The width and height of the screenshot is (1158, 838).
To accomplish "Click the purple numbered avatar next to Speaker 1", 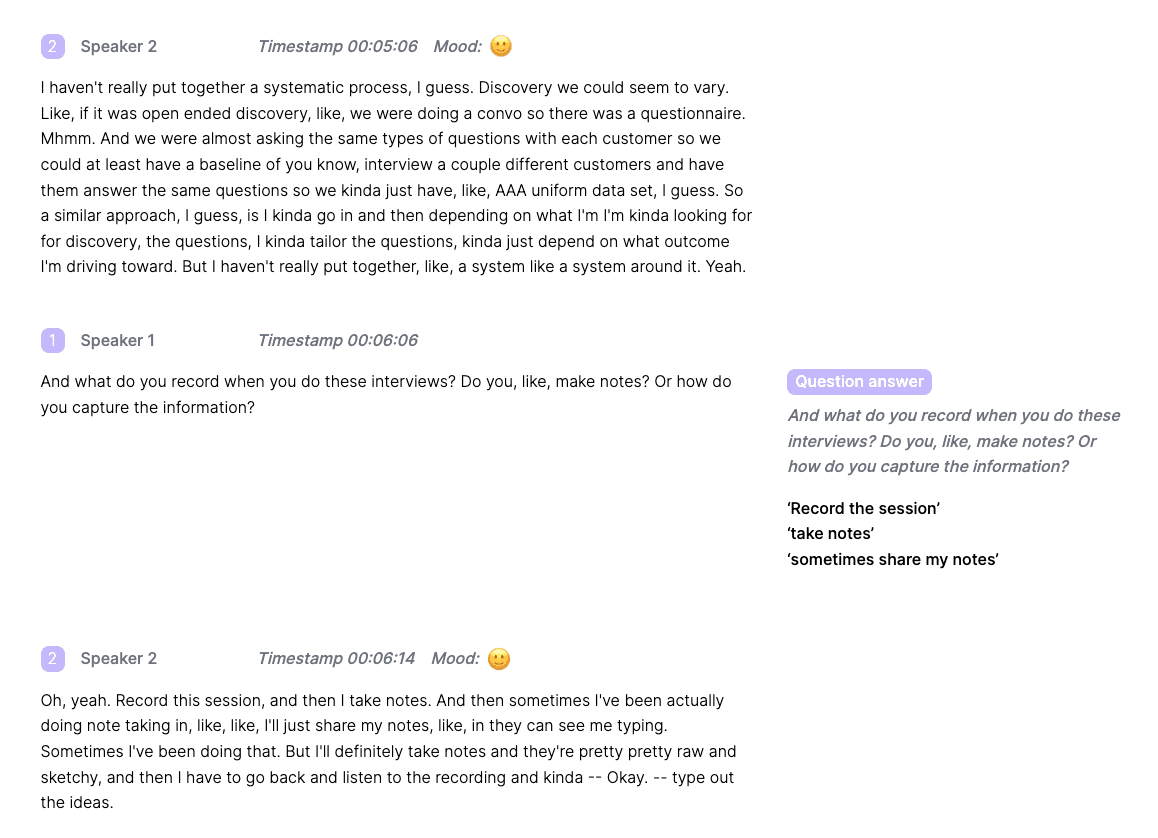I will (52, 340).
